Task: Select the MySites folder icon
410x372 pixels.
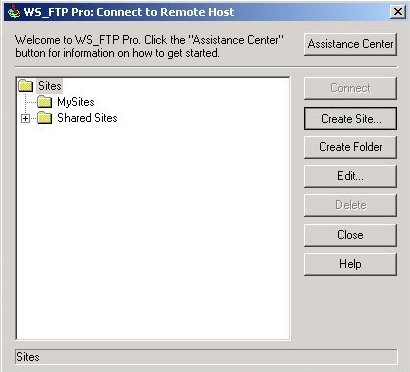Action: [x=44, y=102]
